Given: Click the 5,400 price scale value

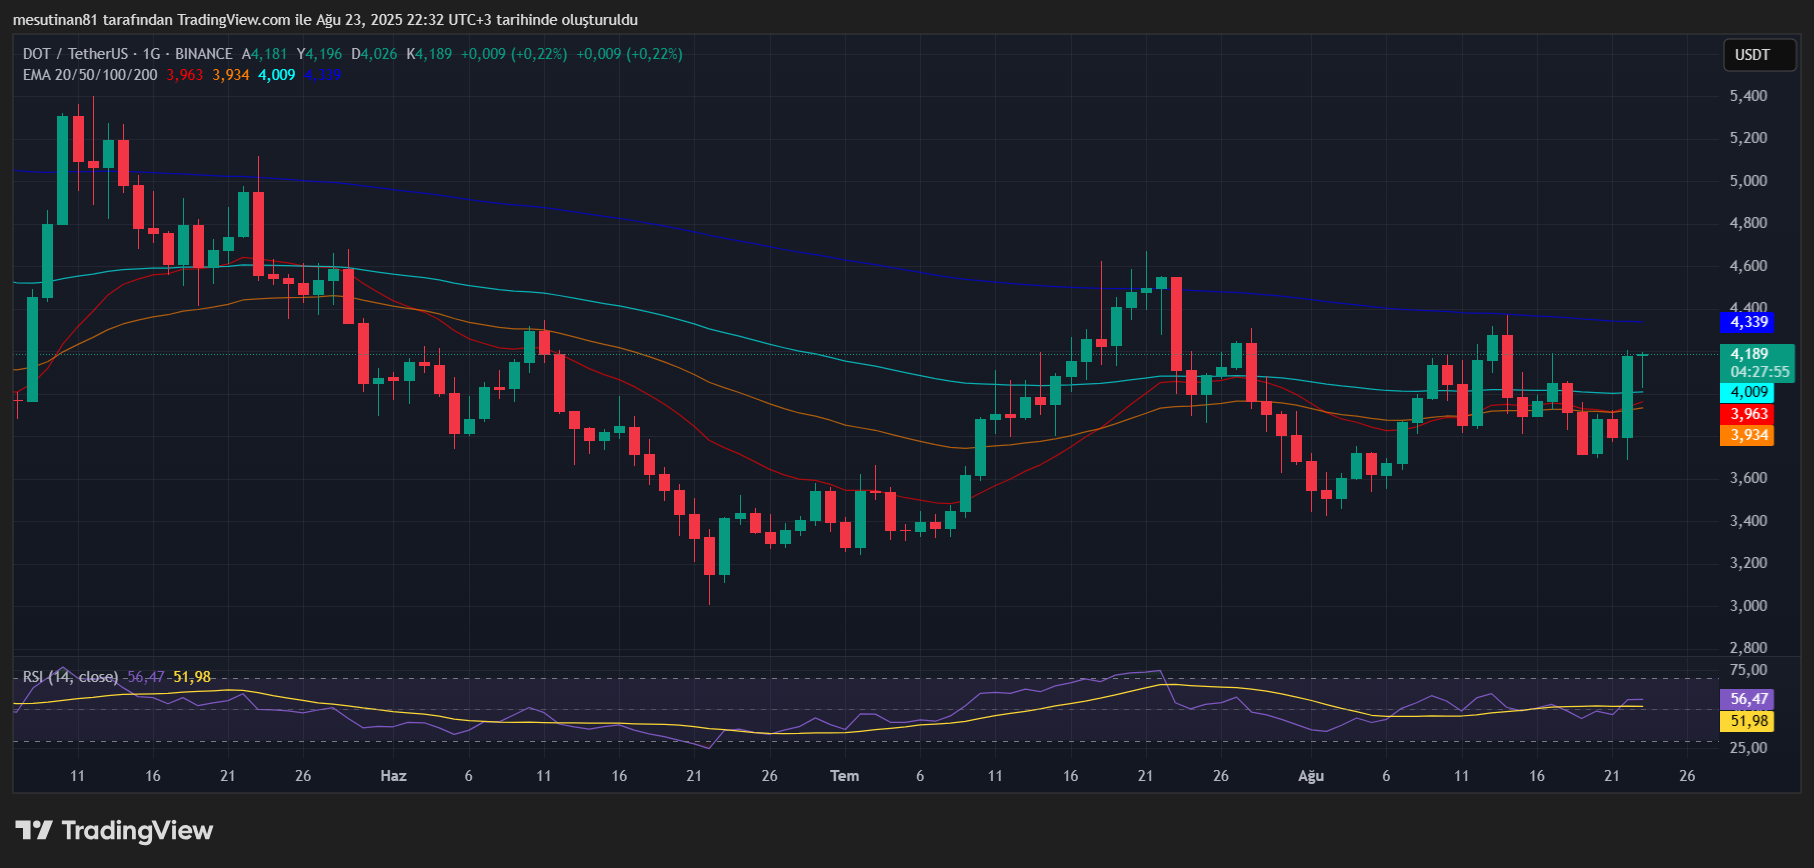Looking at the screenshot, I should tap(1748, 96).
